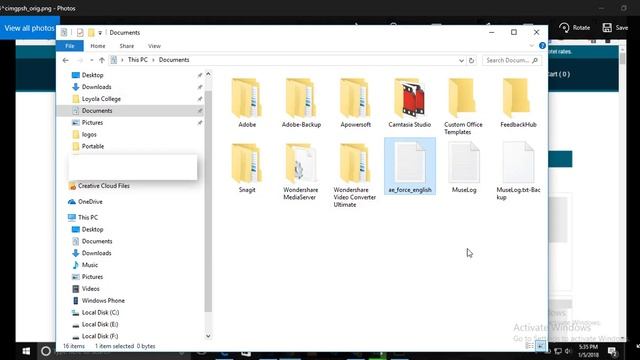Open the Adobe-Backup folder

tap(301, 103)
